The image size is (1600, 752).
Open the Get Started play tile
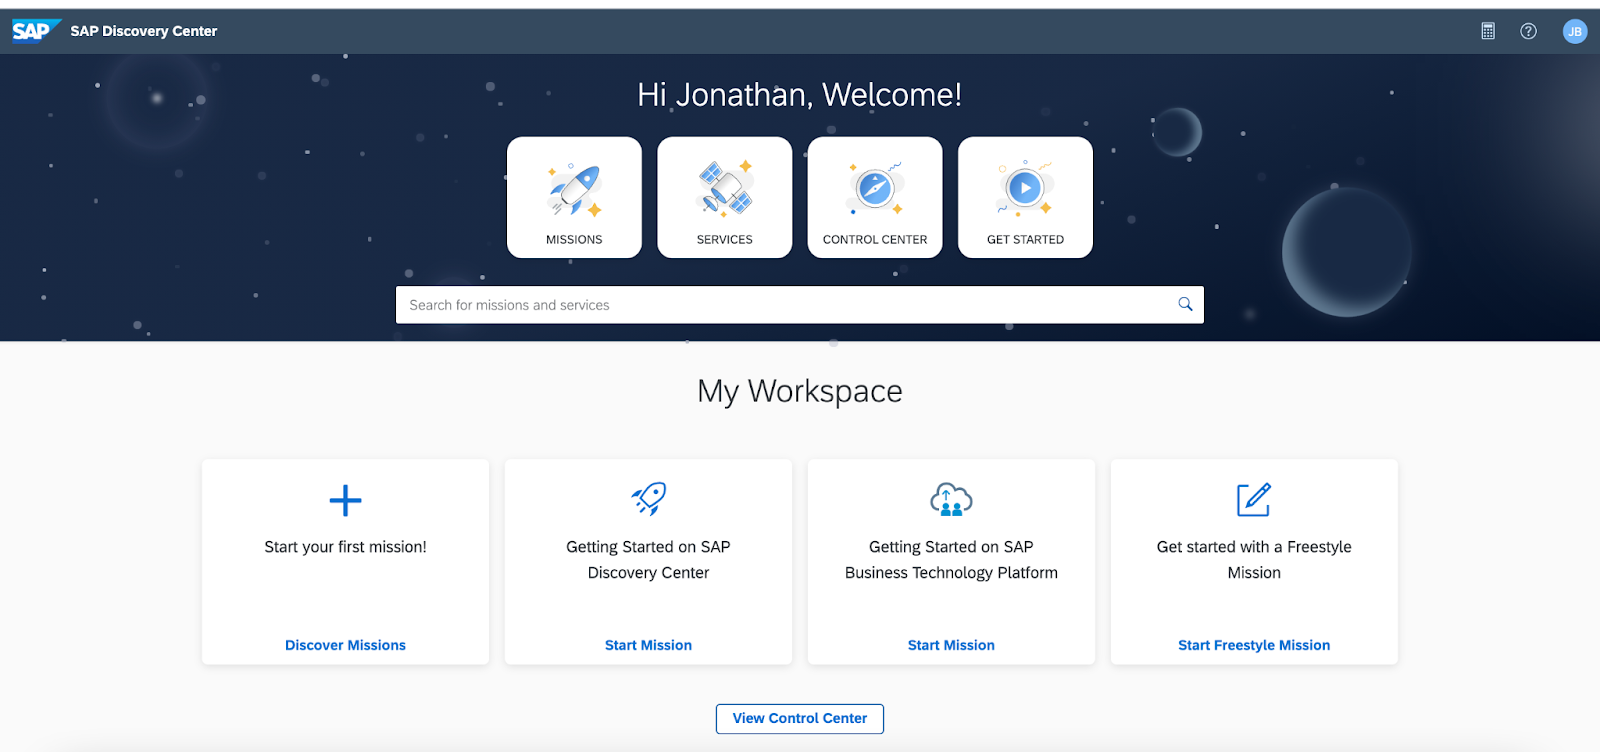point(1025,197)
